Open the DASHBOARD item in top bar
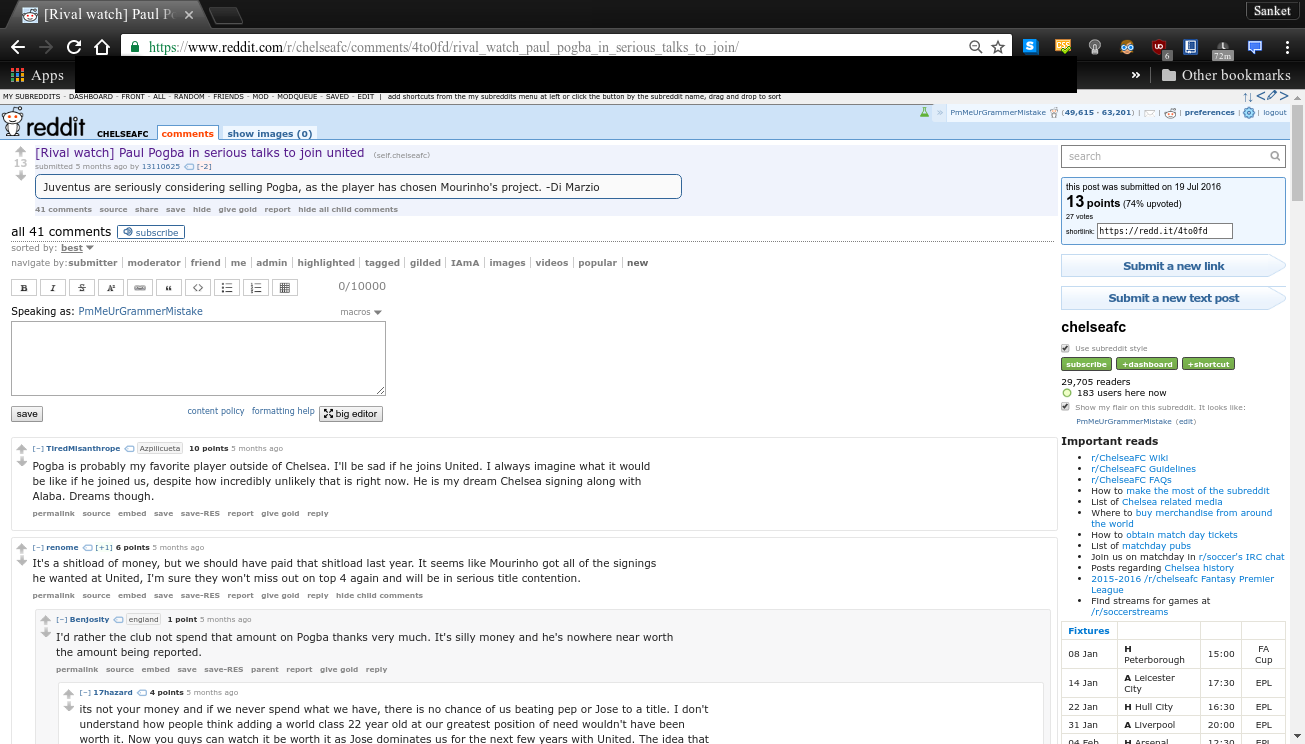 (91, 97)
